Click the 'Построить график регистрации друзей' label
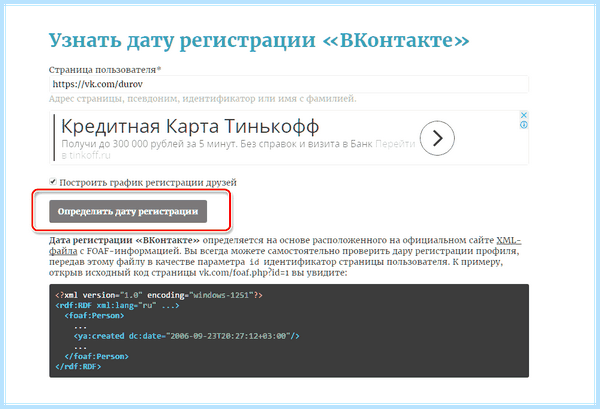The height and width of the screenshot is (409, 600). [x=148, y=183]
